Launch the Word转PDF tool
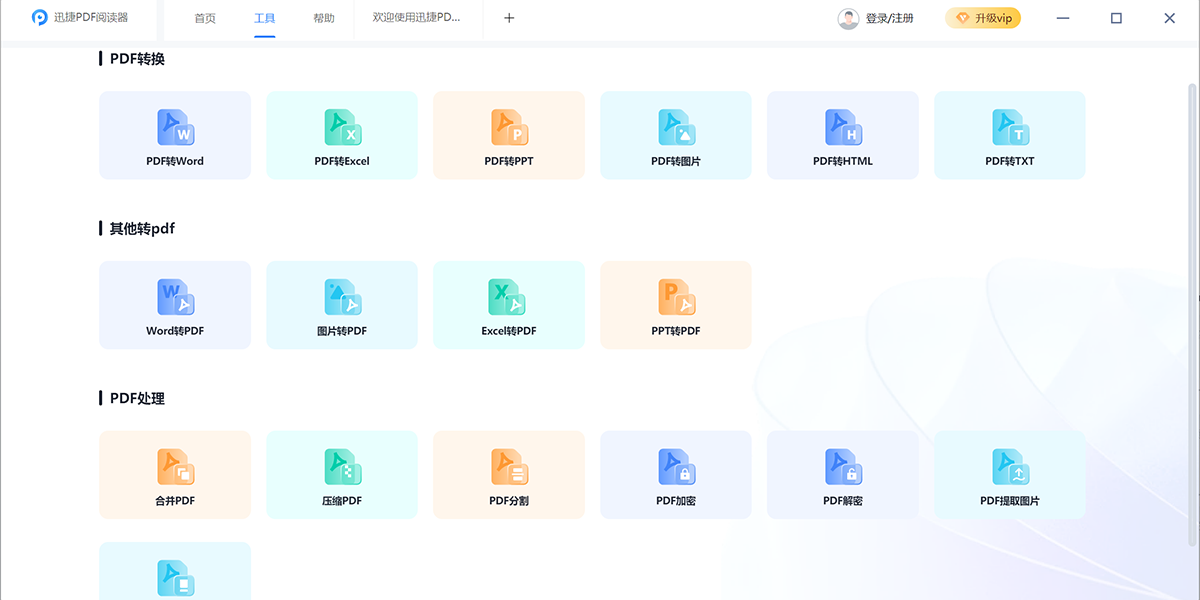1200x600 pixels. [x=174, y=305]
